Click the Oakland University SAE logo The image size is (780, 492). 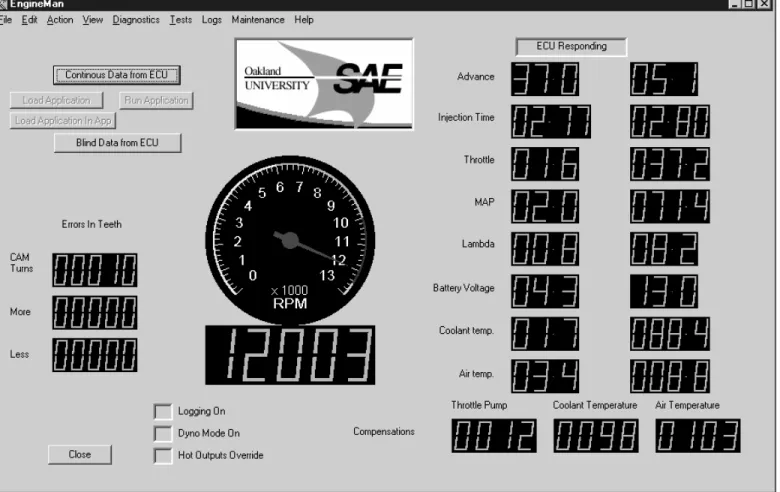[x=324, y=84]
